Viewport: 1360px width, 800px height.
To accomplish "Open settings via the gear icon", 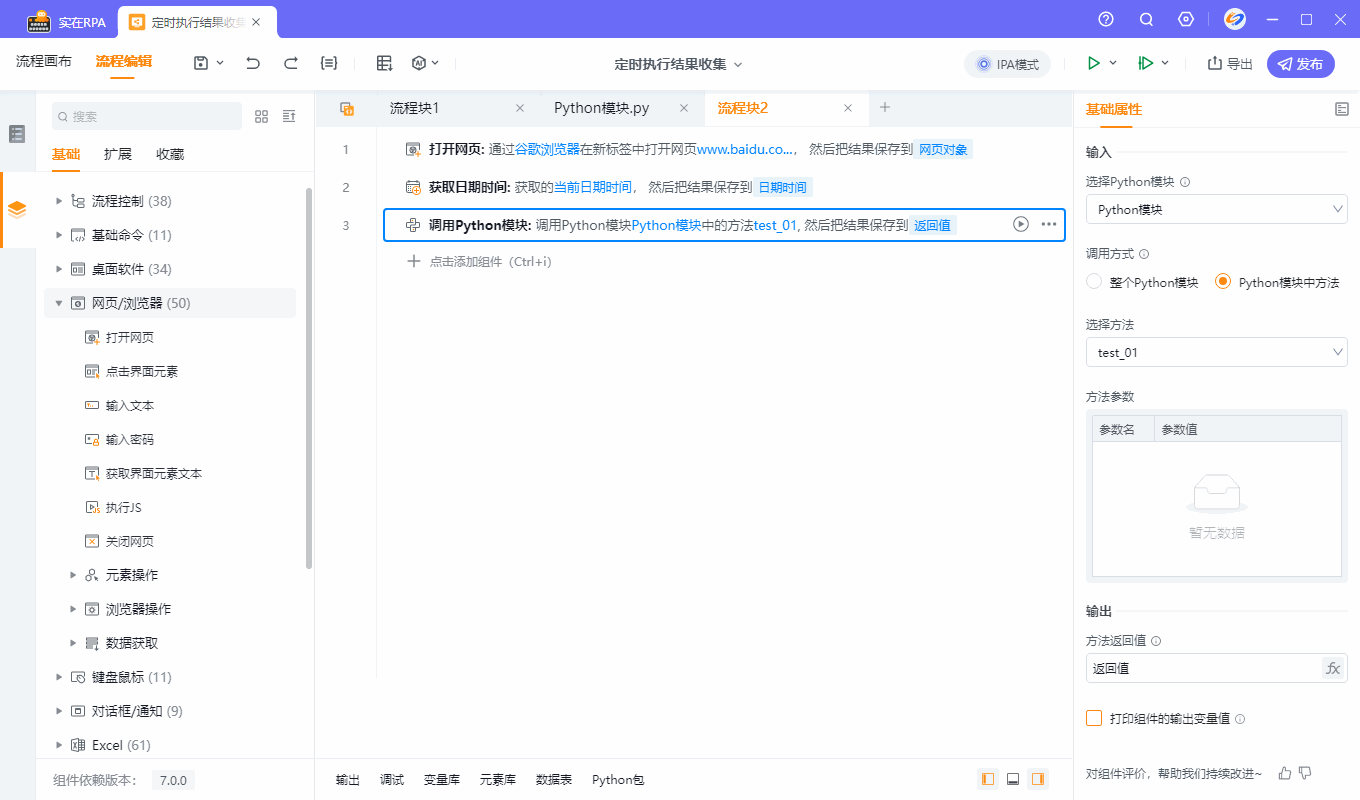I will coord(1186,19).
